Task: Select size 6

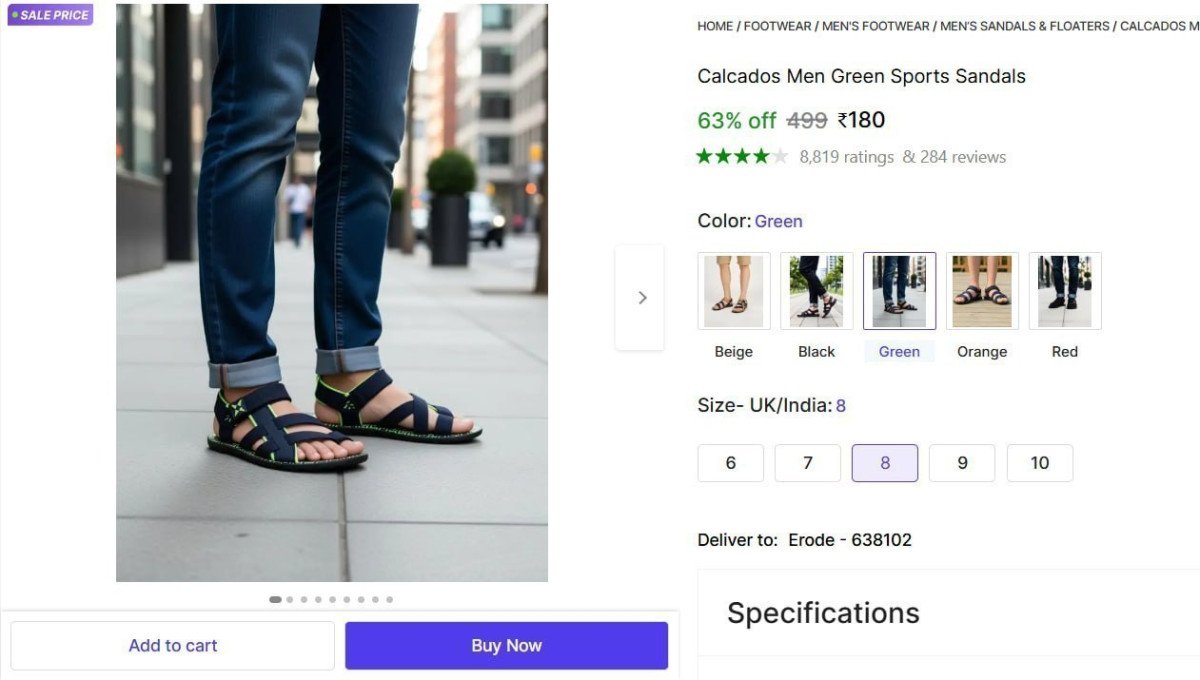Action: [x=731, y=463]
